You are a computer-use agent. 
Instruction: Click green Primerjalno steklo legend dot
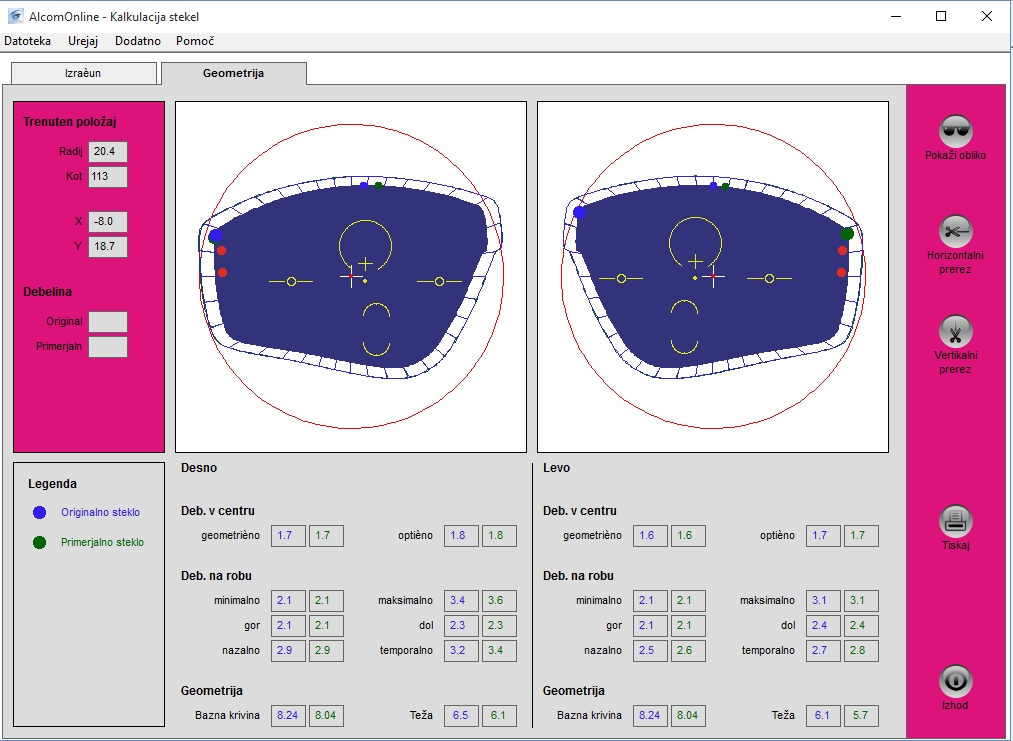39,542
